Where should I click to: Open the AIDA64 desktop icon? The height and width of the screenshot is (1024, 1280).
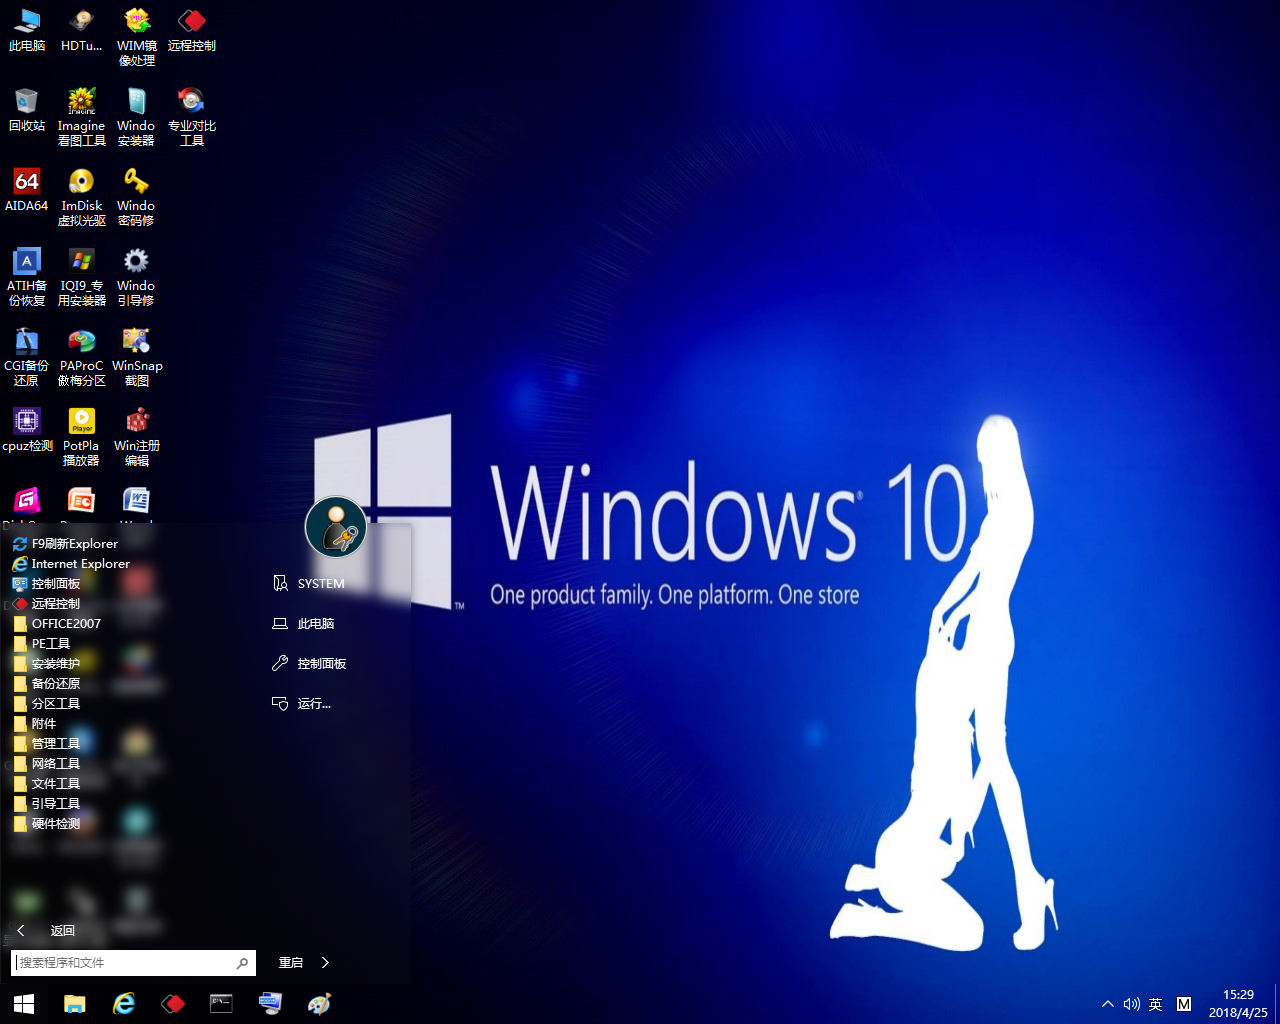point(27,191)
